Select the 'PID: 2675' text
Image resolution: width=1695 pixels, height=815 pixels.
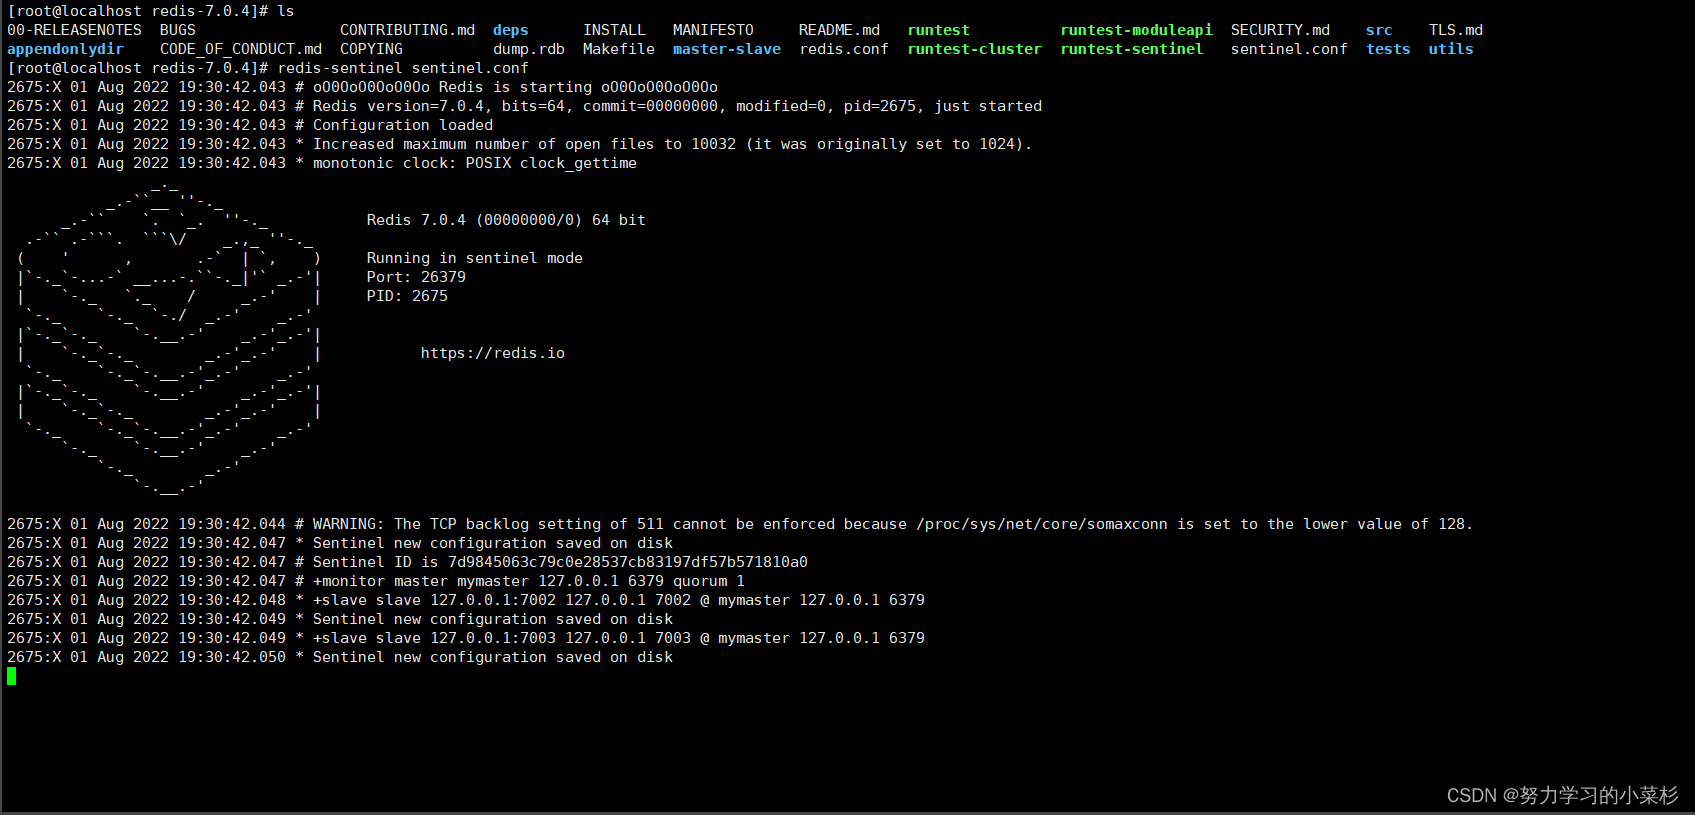click(x=407, y=296)
